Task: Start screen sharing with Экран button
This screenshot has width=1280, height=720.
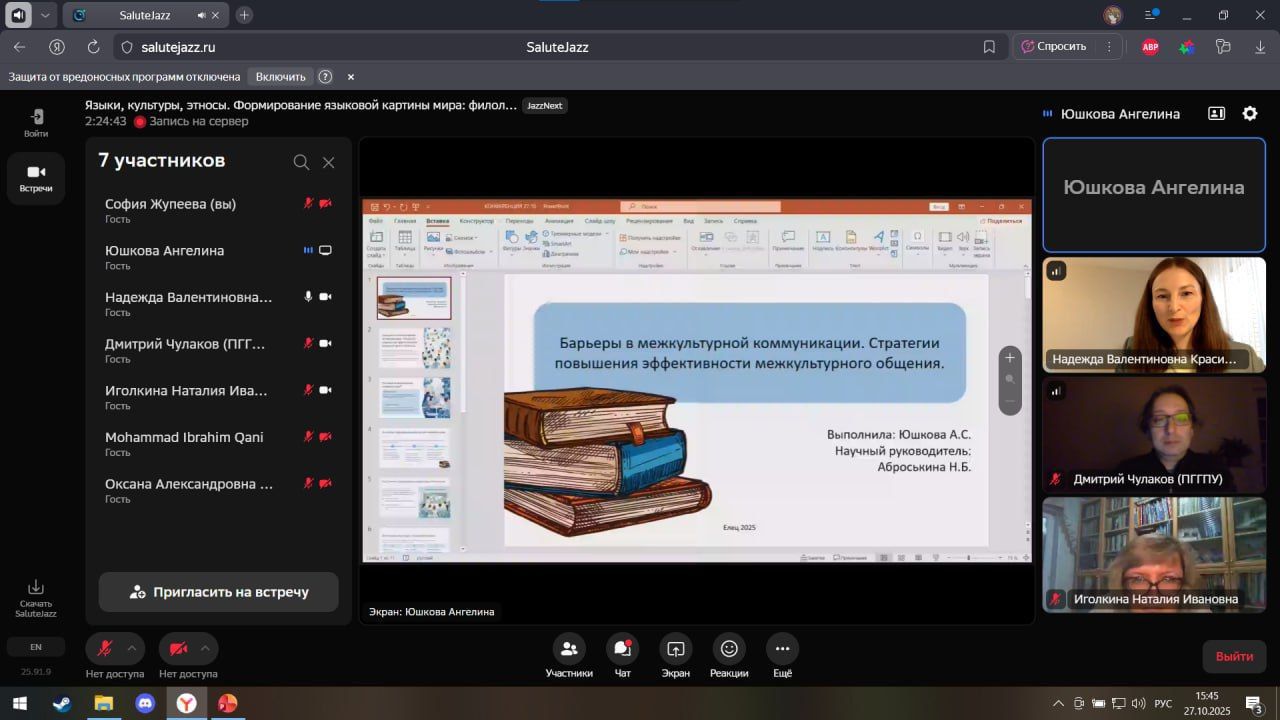Action: [675, 649]
